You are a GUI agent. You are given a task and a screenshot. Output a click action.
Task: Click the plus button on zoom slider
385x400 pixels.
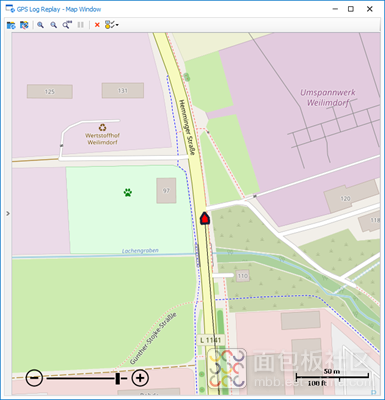click(x=140, y=378)
